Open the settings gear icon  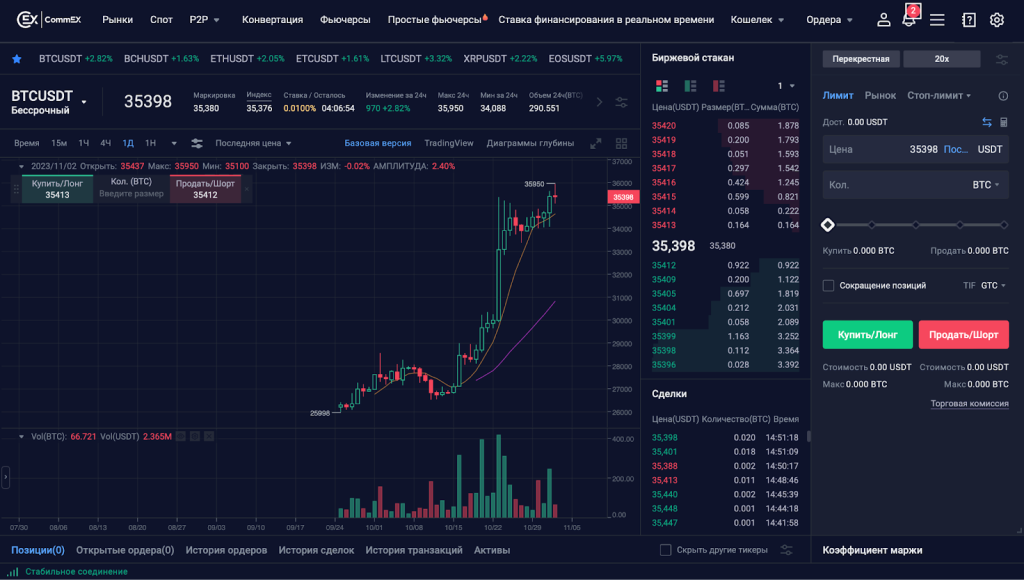click(x=996, y=20)
